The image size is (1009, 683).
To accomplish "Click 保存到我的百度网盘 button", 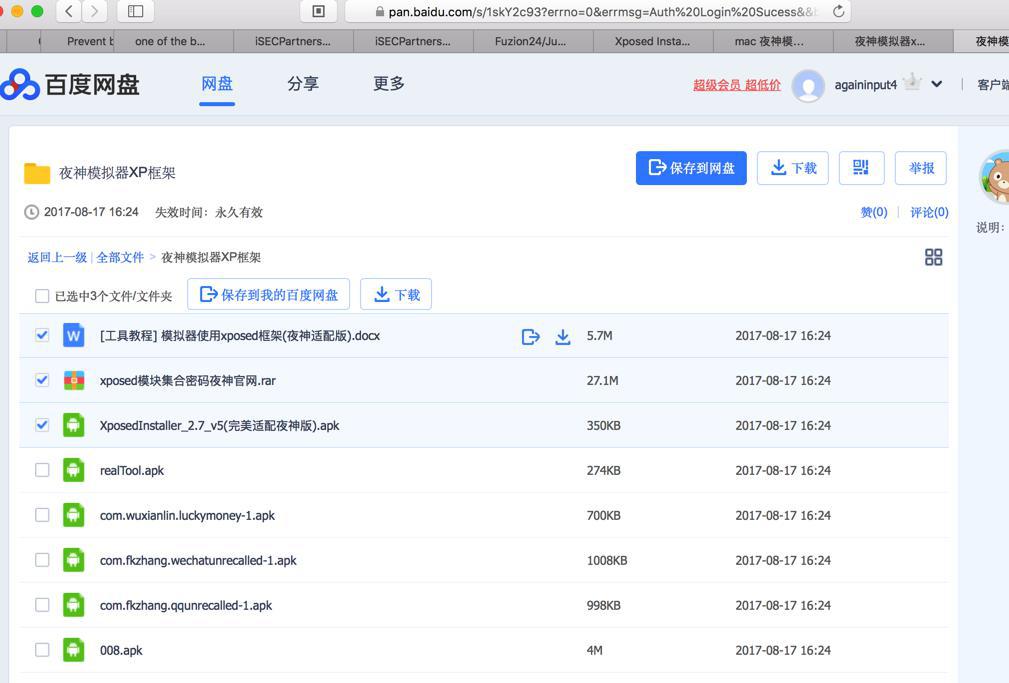I will [x=268, y=294].
